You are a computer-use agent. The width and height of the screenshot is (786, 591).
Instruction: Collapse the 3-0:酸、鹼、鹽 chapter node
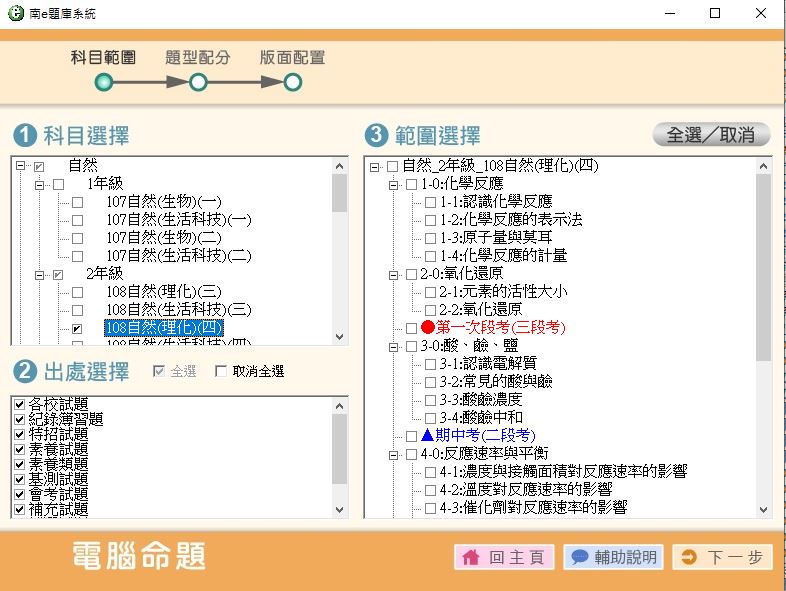(x=393, y=345)
